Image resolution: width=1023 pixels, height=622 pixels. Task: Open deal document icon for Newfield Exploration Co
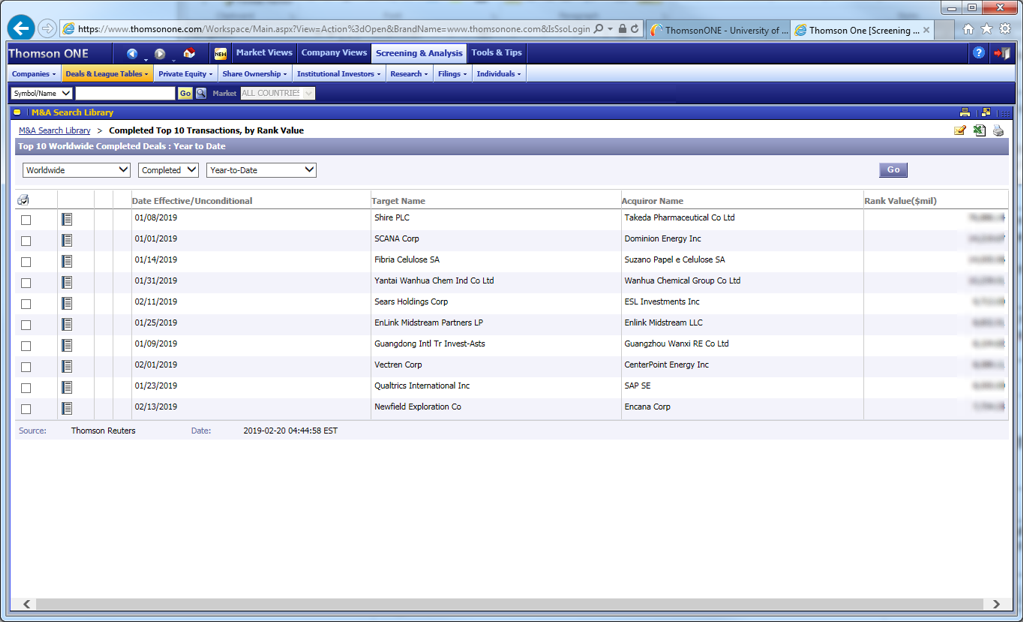67,408
